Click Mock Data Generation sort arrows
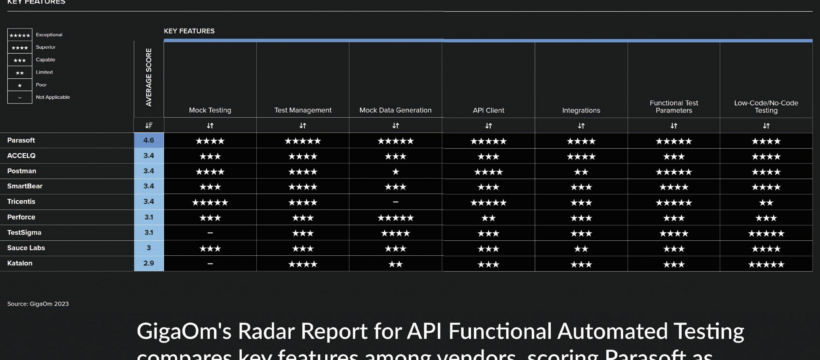This screenshot has width=820, height=360. click(395, 126)
